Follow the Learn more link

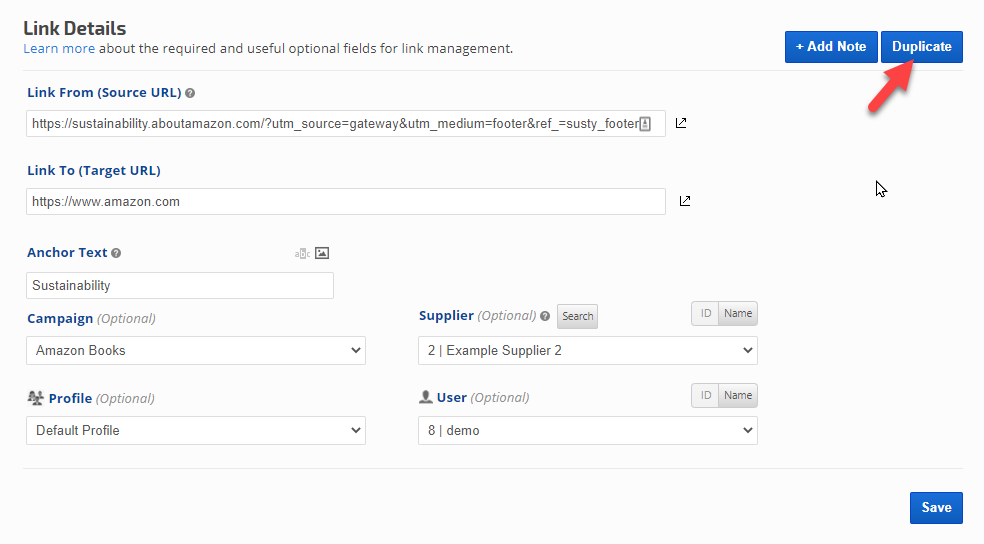pos(59,48)
